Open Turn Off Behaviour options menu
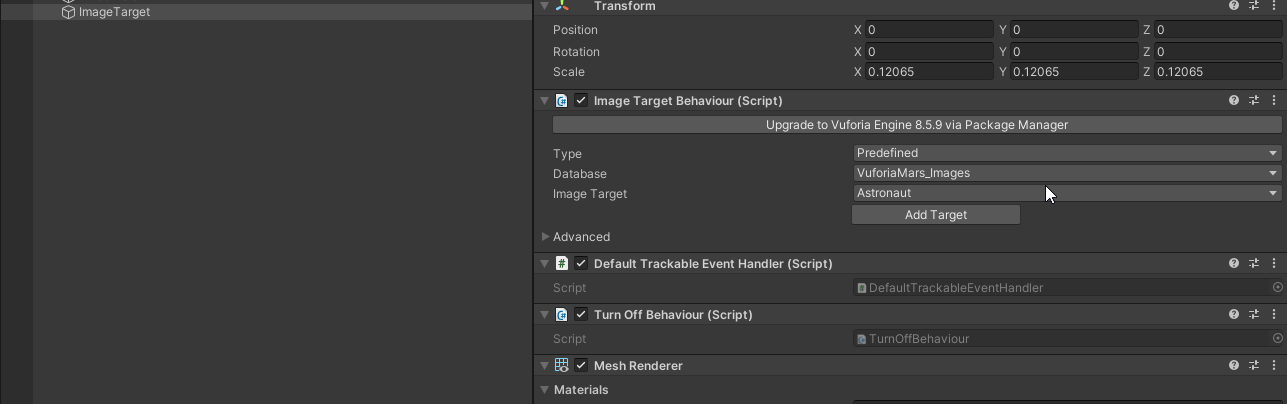Image resolution: width=1287 pixels, height=404 pixels. [x=1274, y=315]
